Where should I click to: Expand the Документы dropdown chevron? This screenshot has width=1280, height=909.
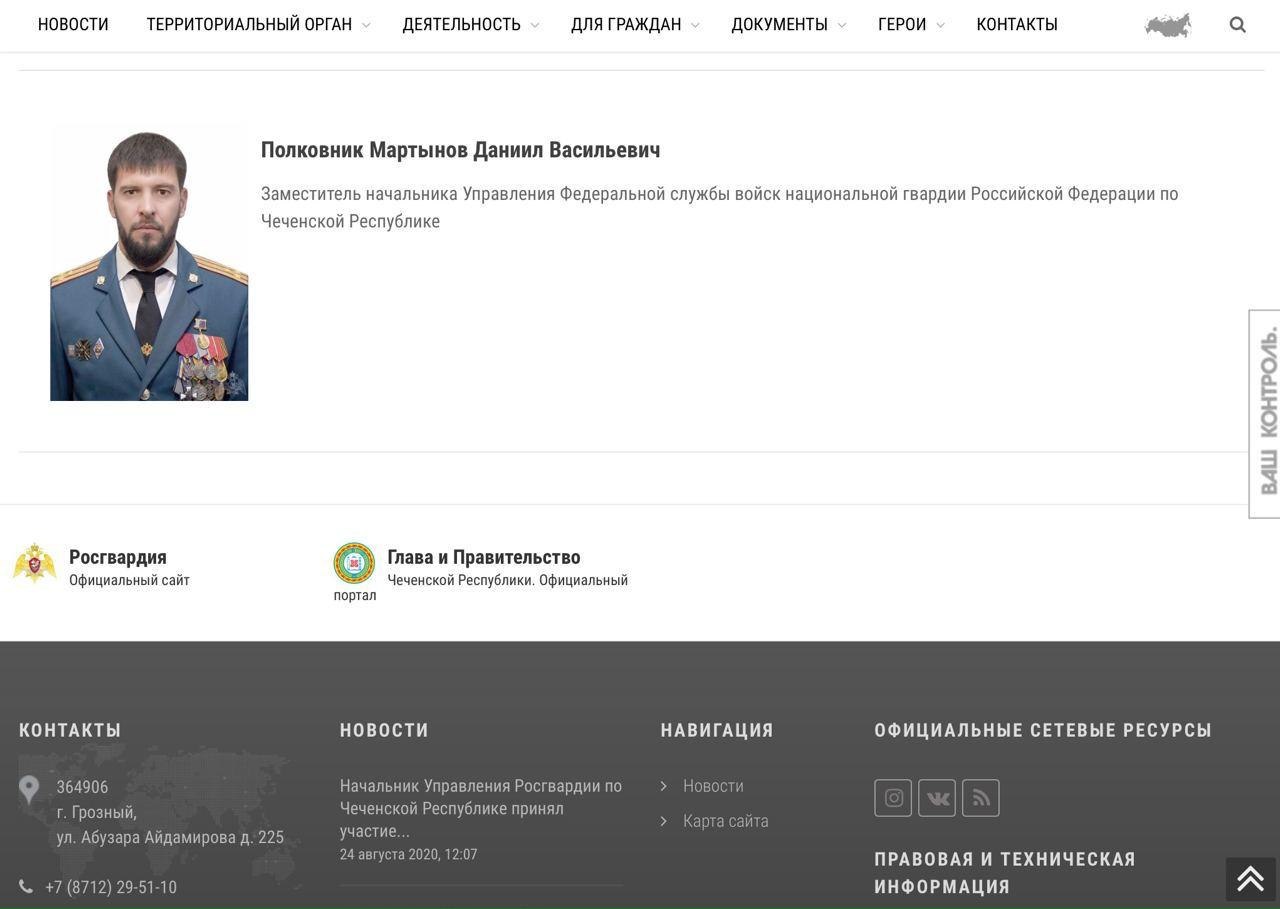[x=841, y=26]
